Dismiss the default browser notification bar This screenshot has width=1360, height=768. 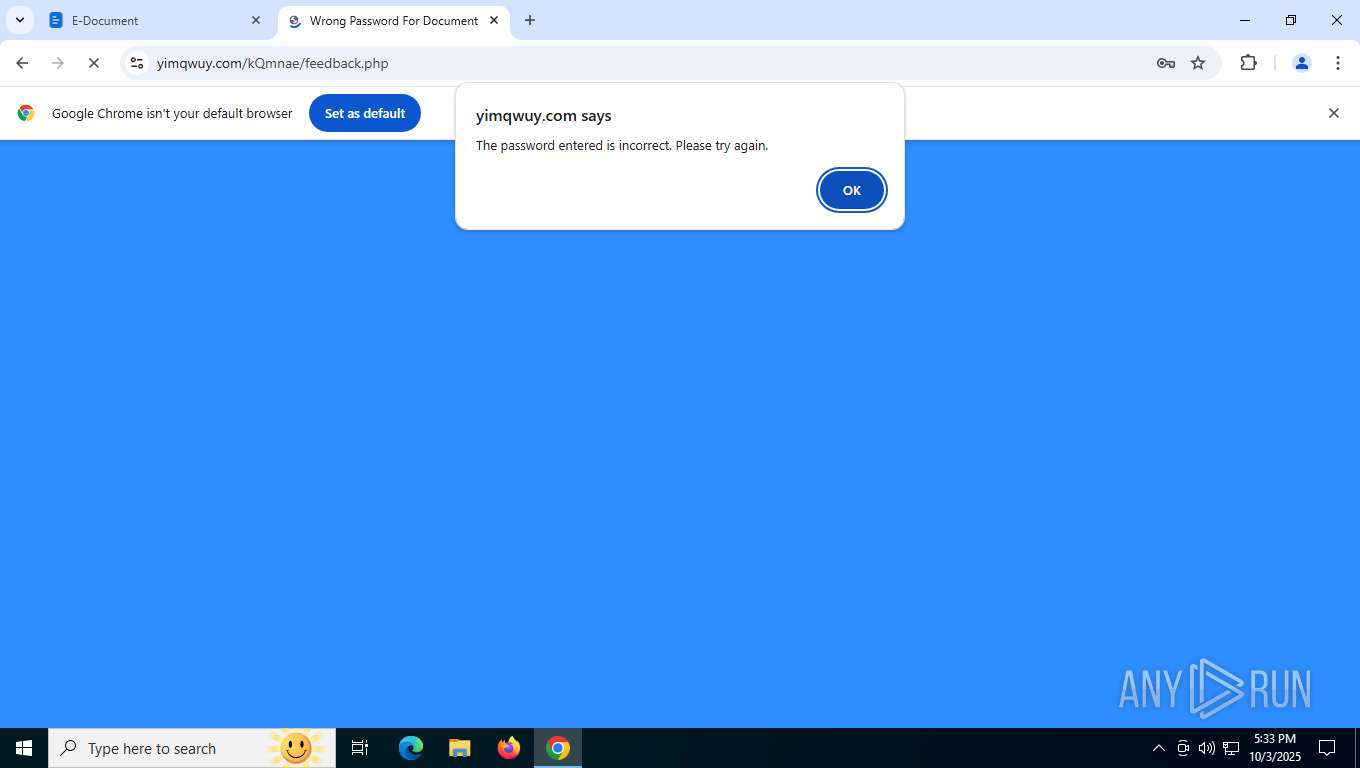pyautogui.click(x=1333, y=113)
